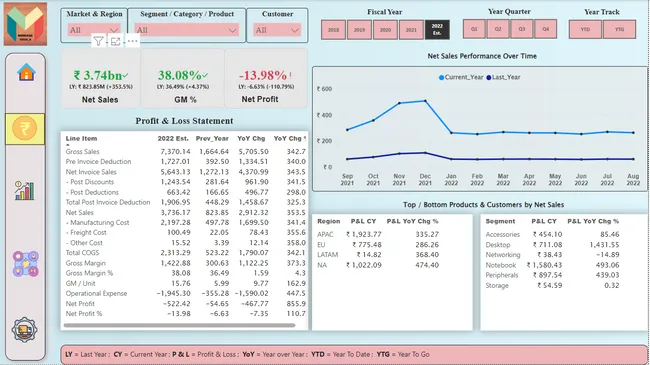Select fiscal year 2020
Screen dimensions: 650x365
[x=386, y=30]
